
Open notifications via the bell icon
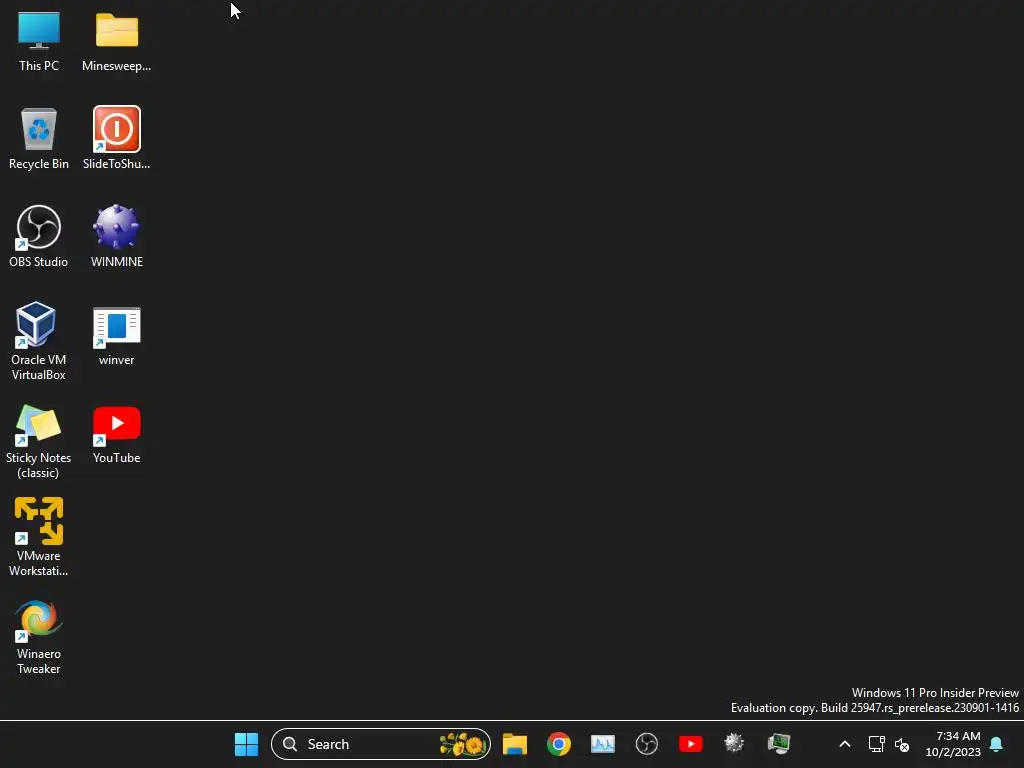[x=997, y=744]
